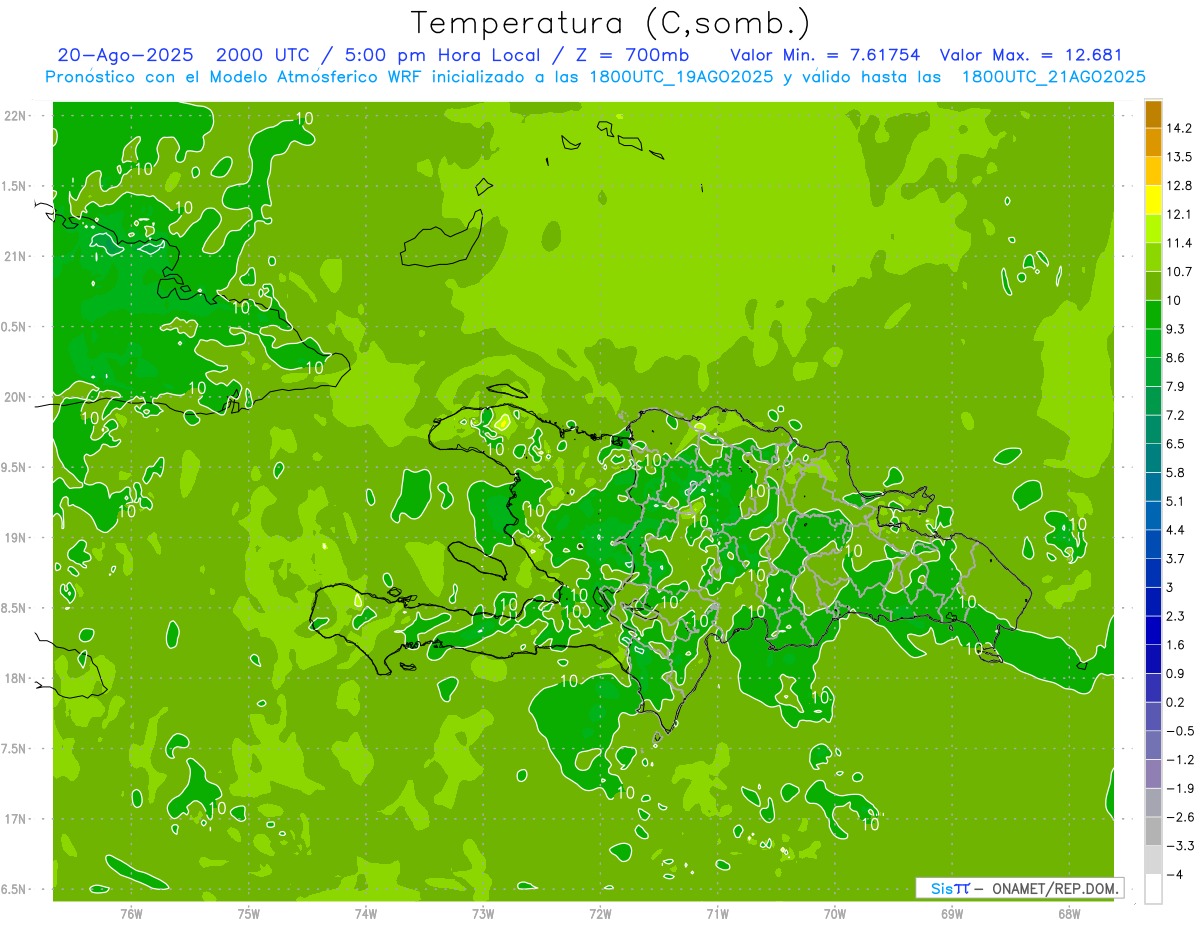Click the "14.2" colorbar value

pyautogui.click(x=1180, y=128)
